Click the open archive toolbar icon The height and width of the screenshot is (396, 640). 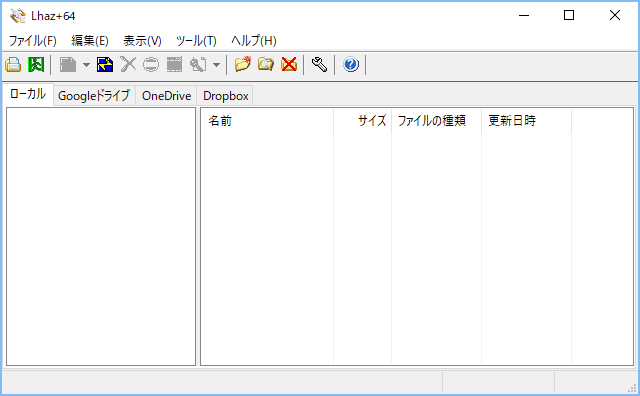tap(13, 65)
